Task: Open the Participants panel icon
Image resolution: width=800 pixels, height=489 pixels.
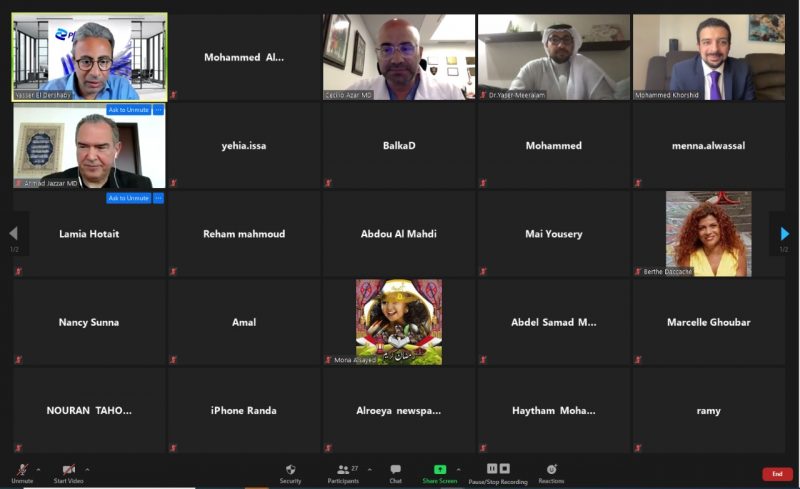Action: point(343,469)
